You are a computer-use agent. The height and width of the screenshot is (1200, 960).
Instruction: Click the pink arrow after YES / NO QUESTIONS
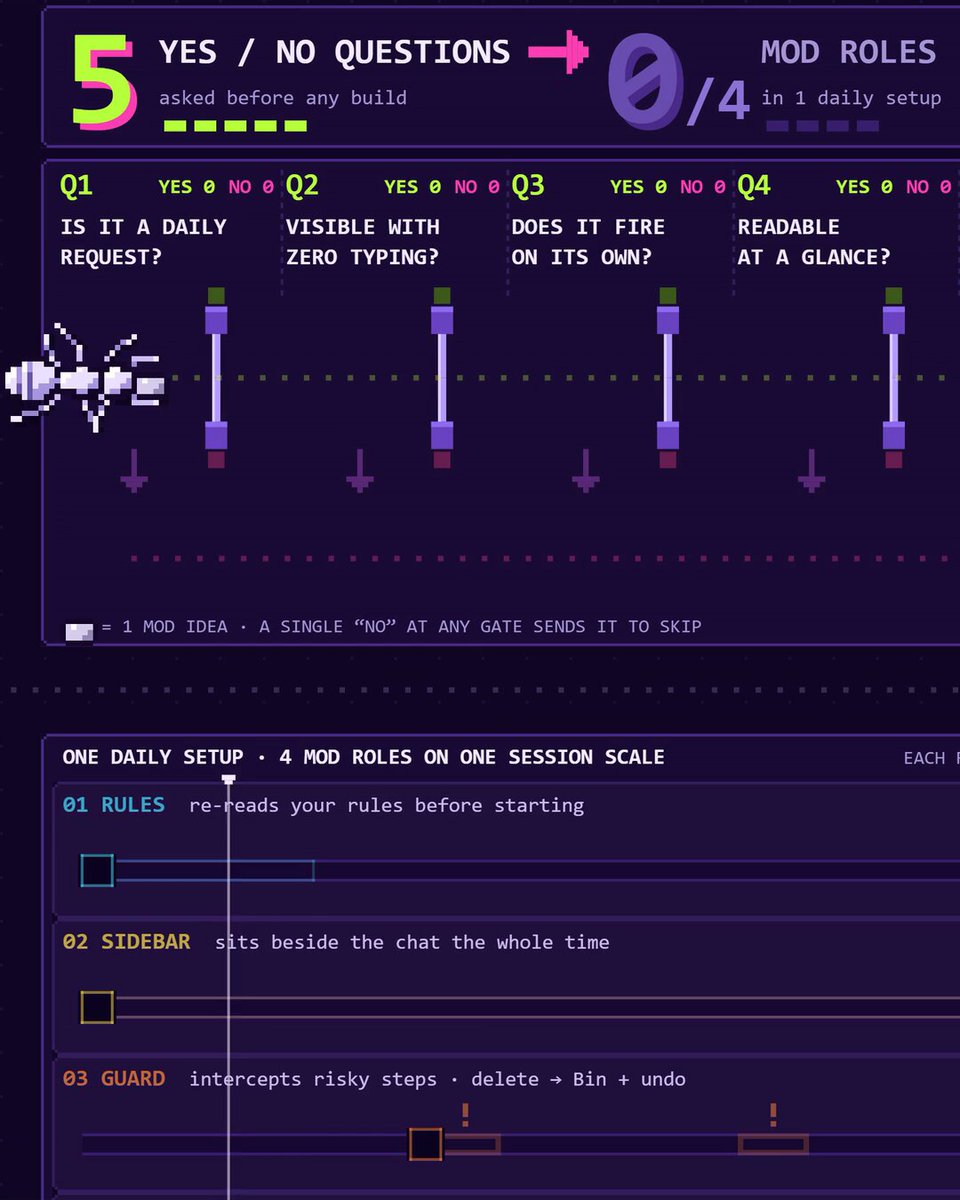(559, 52)
